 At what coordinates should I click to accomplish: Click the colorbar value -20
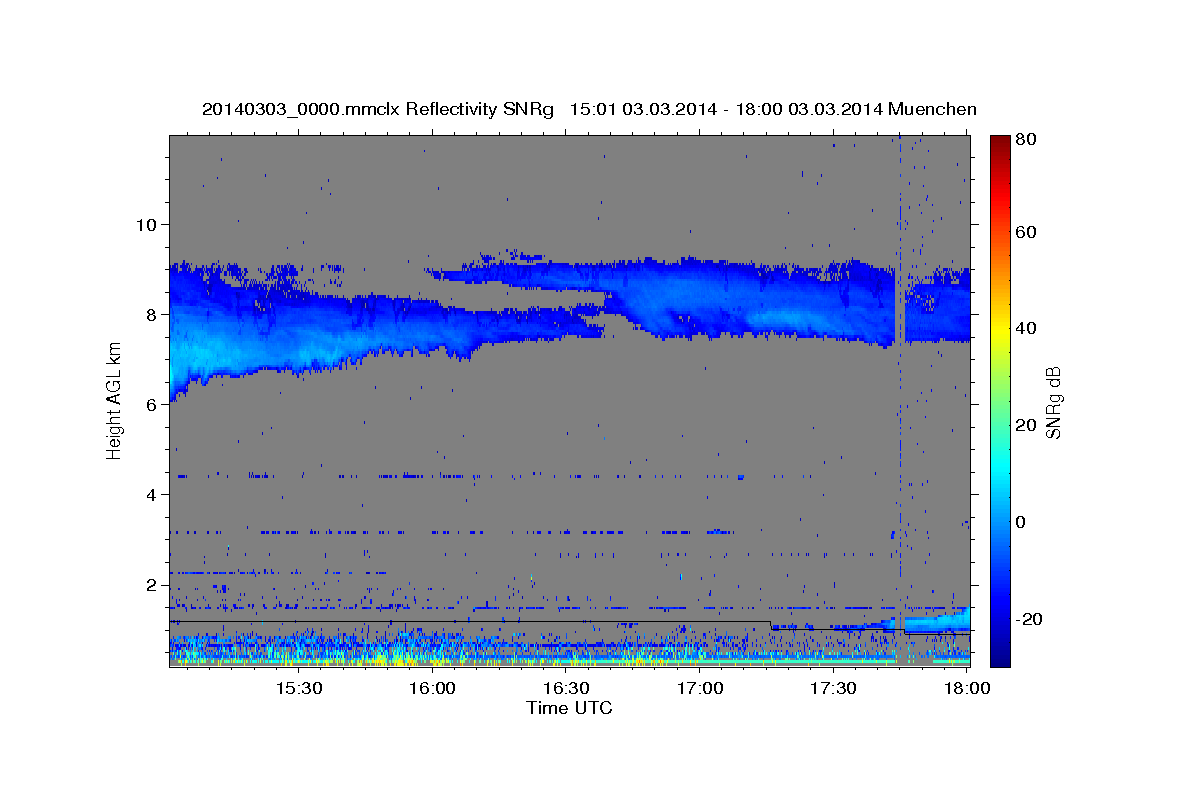click(1030, 619)
